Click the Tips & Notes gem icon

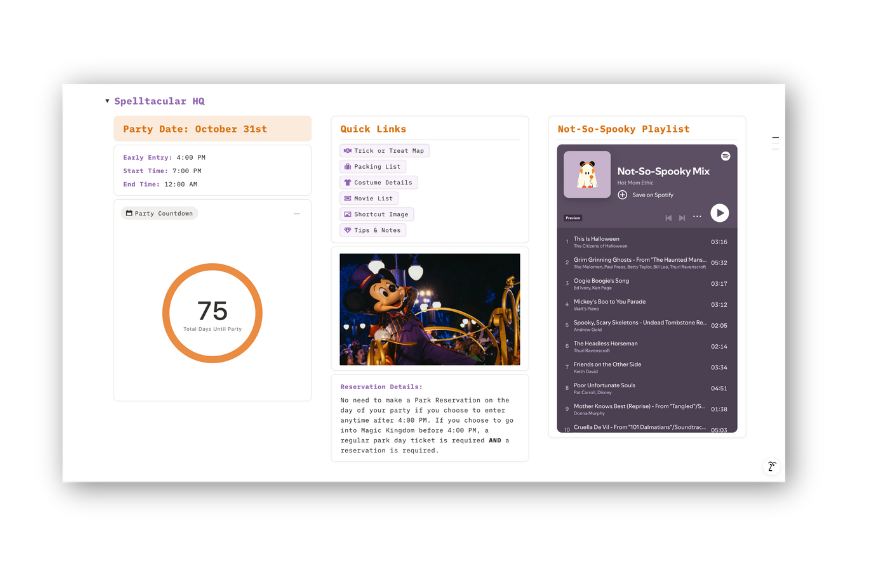click(x=348, y=230)
